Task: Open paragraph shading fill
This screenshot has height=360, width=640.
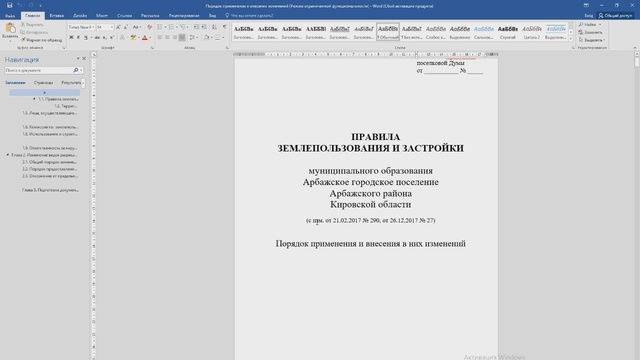Action: pyautogui.click(x=207, y=38)
